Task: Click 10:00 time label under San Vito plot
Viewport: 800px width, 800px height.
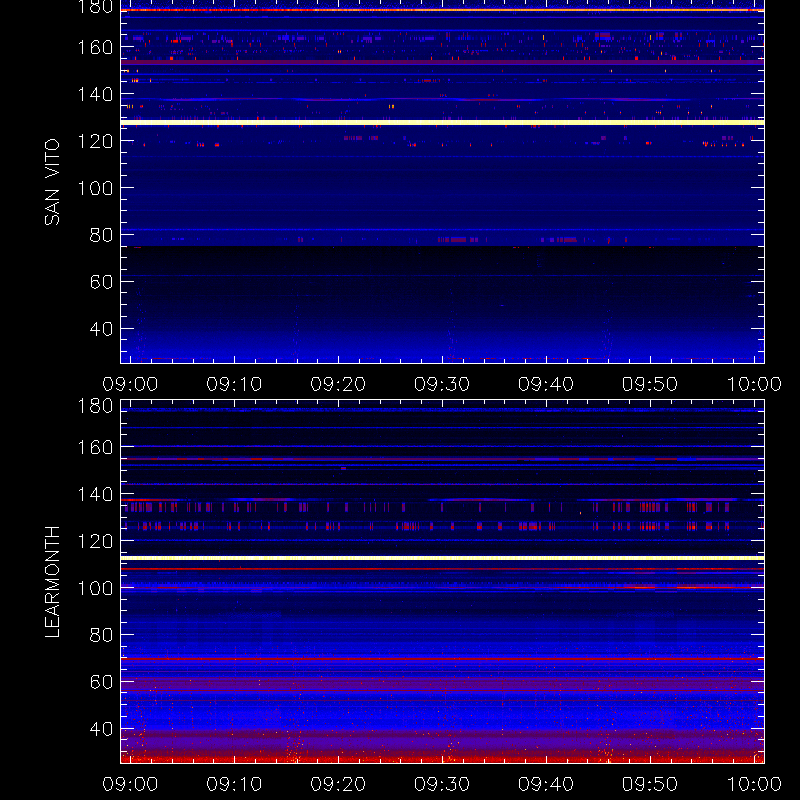Action: pos(754,384)
